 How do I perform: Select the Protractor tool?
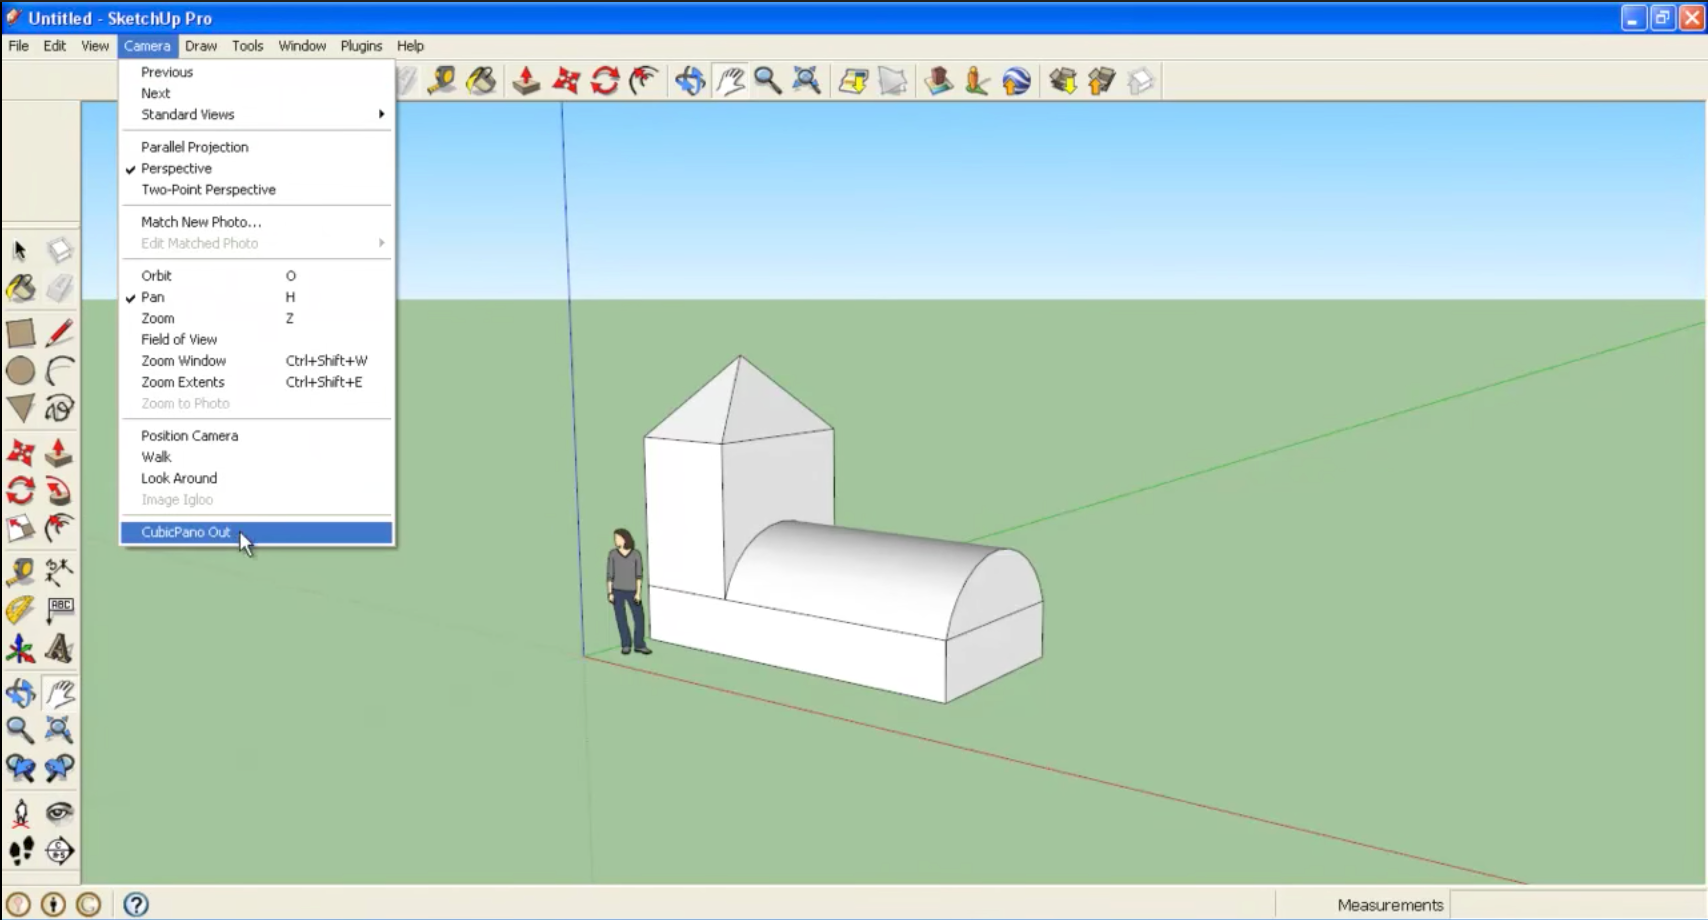pyautogui.click(x=20, y=610)
